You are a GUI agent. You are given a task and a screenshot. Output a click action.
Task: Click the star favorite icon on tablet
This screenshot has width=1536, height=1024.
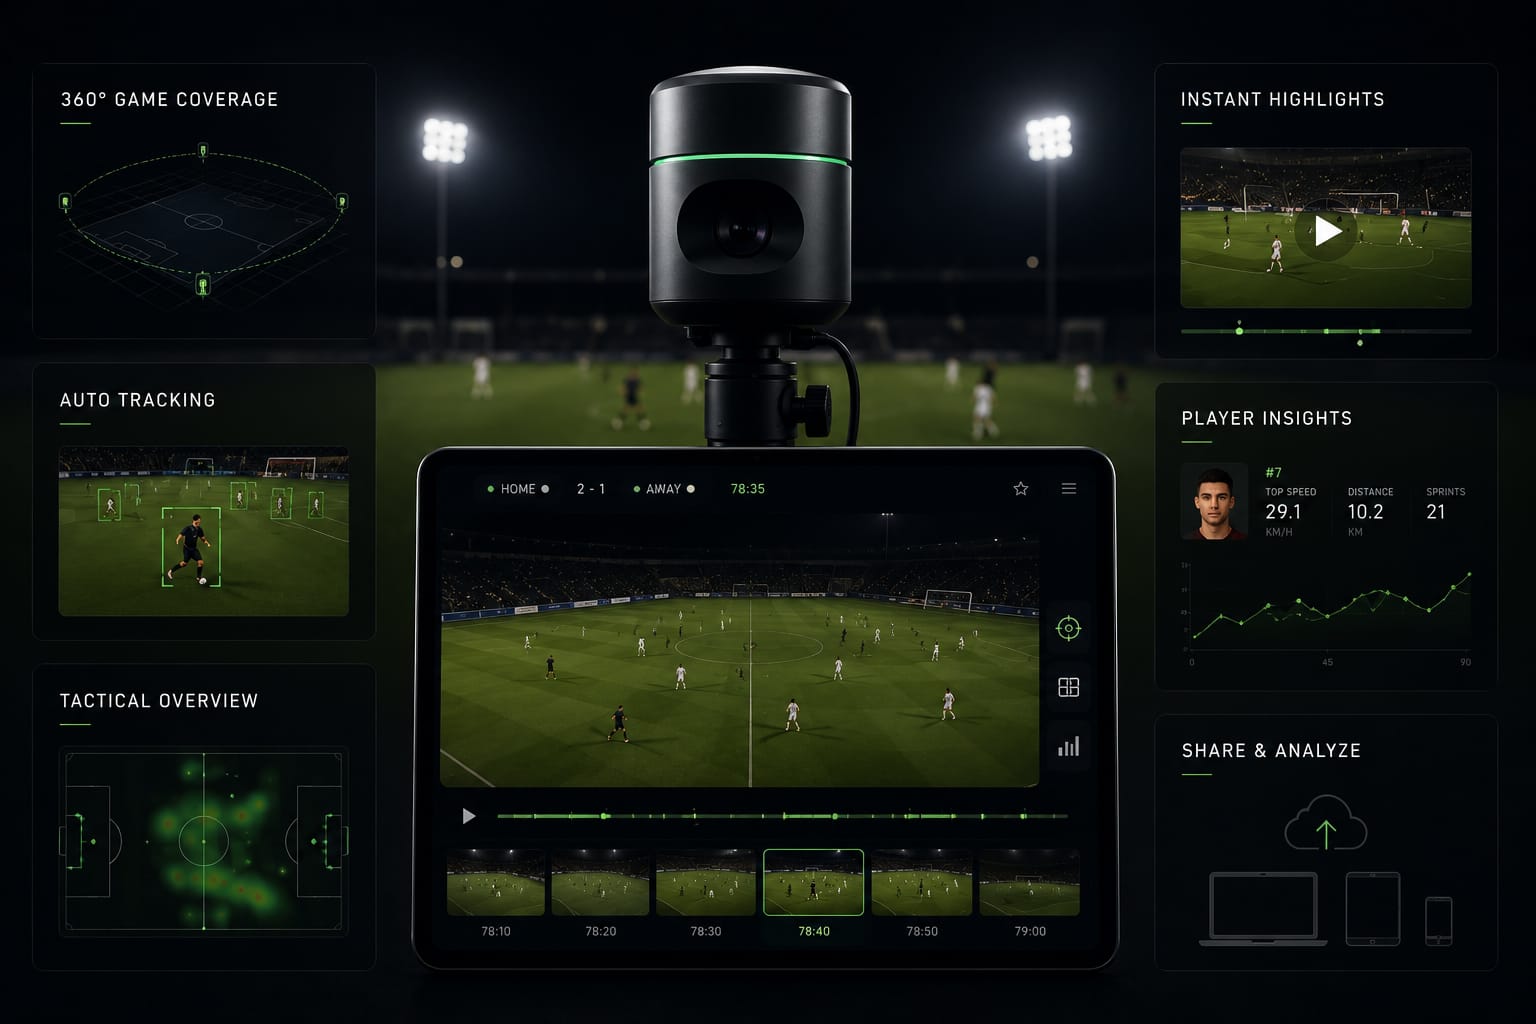1020,489
